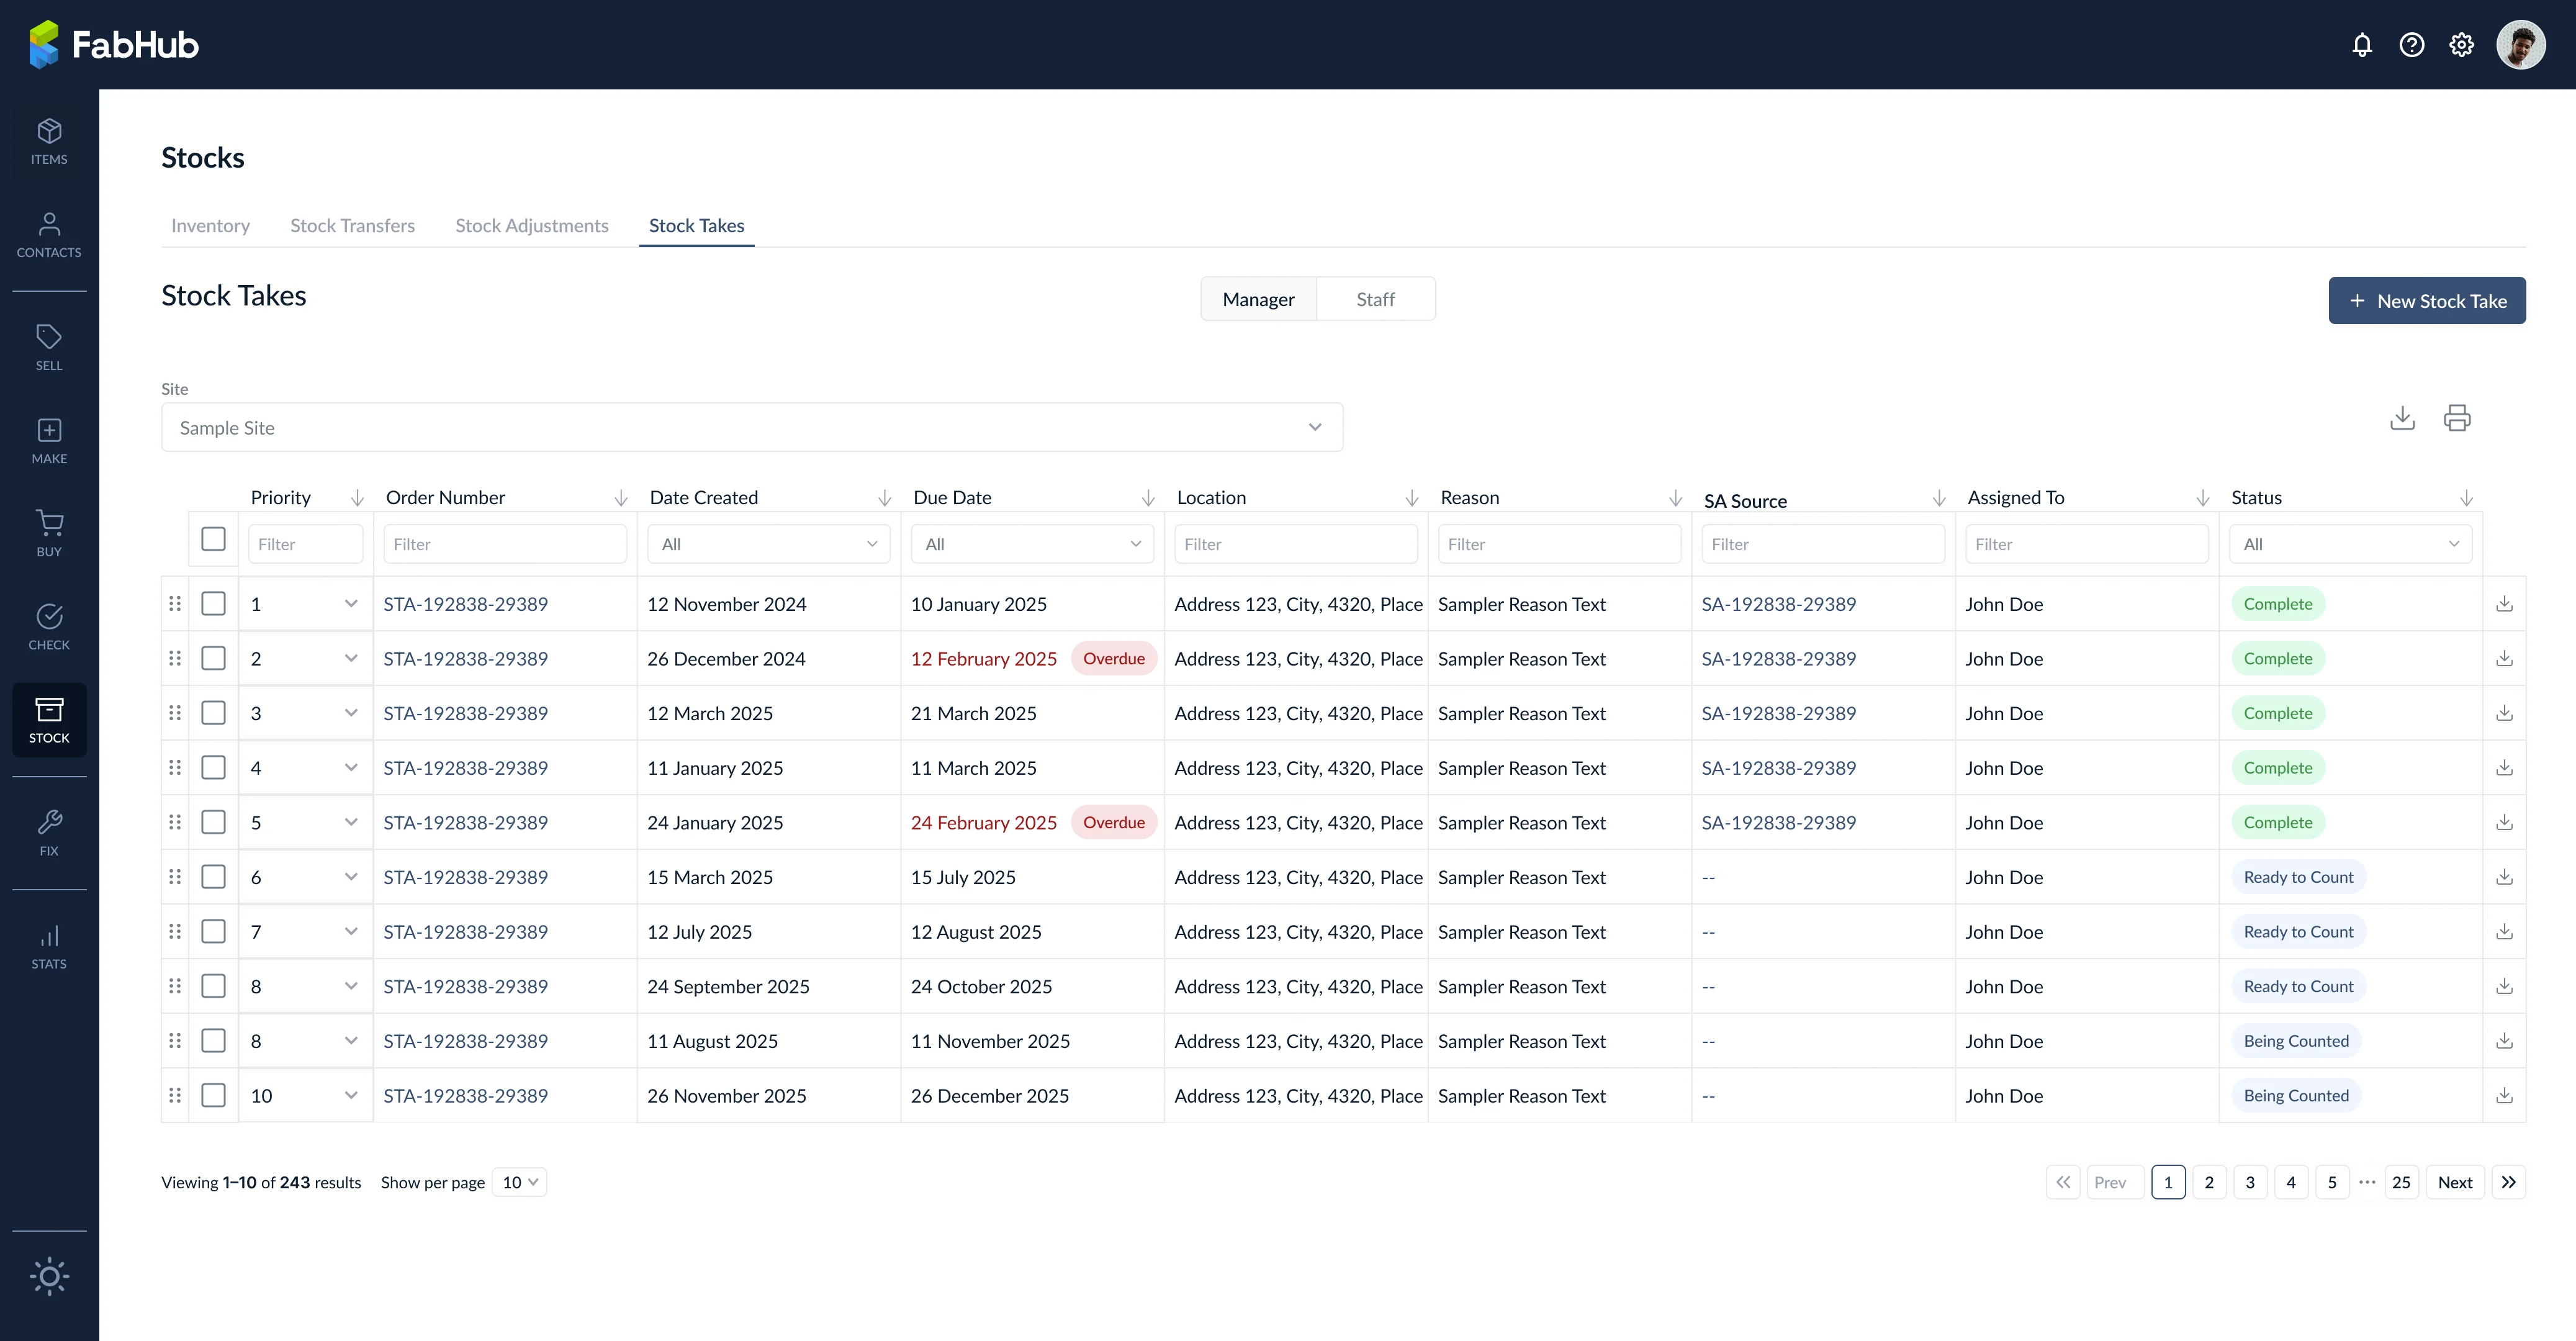
Task: Download the priority 6 row
Action: click(x=2504, y=877)
